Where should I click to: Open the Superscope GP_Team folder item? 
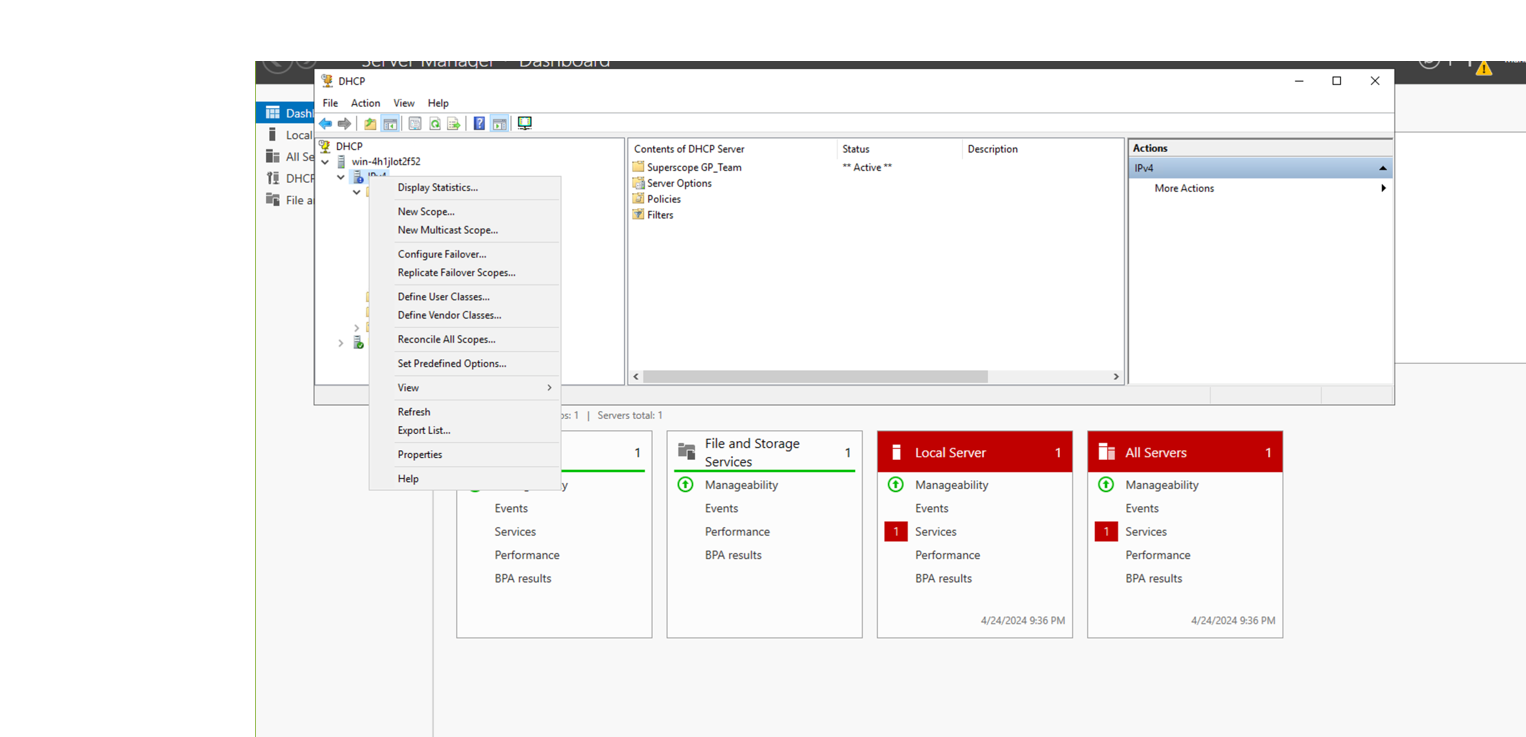click(x=693, y=167)
